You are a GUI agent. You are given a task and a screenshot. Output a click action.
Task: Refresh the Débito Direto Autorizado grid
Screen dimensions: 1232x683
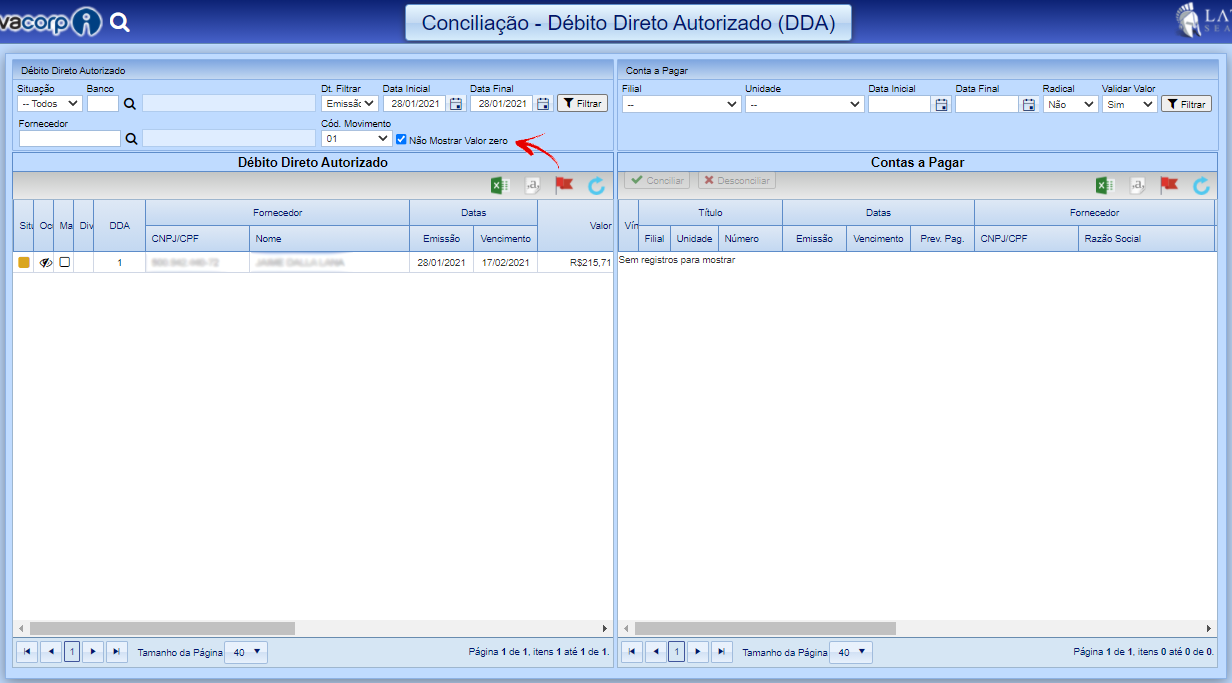pyautogui.click(x=596, y=185)
